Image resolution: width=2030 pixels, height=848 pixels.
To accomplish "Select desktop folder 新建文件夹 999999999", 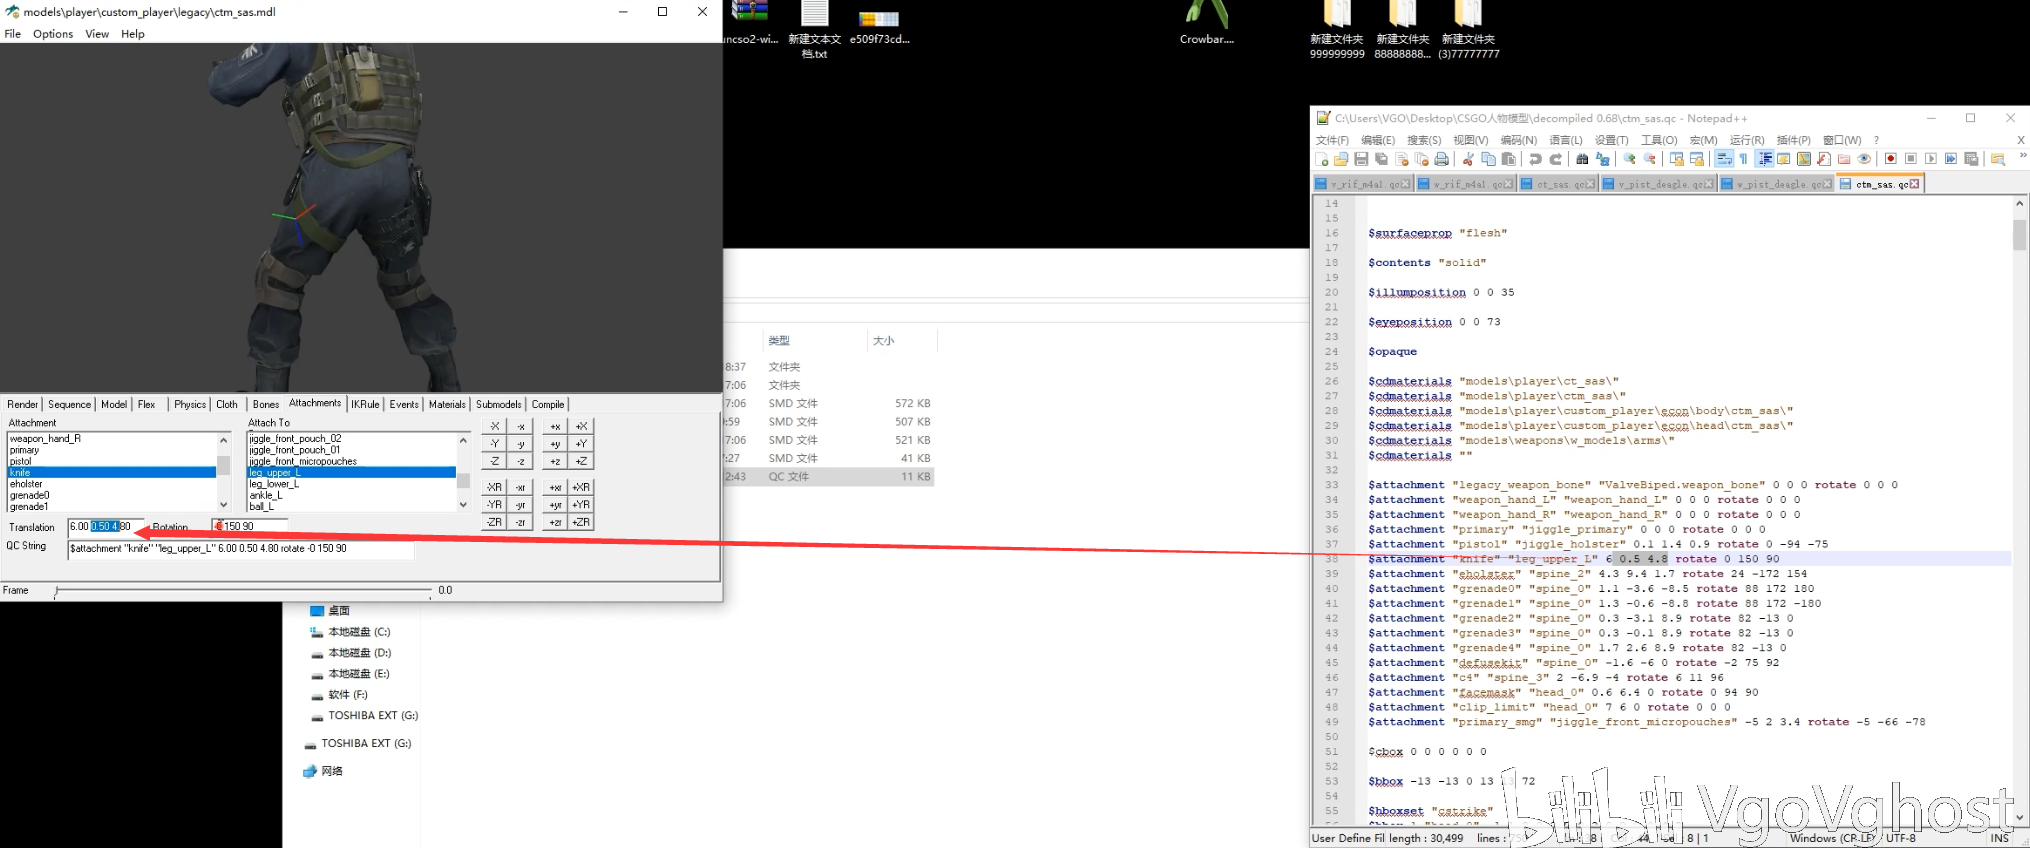I will tap(1337, 30).
